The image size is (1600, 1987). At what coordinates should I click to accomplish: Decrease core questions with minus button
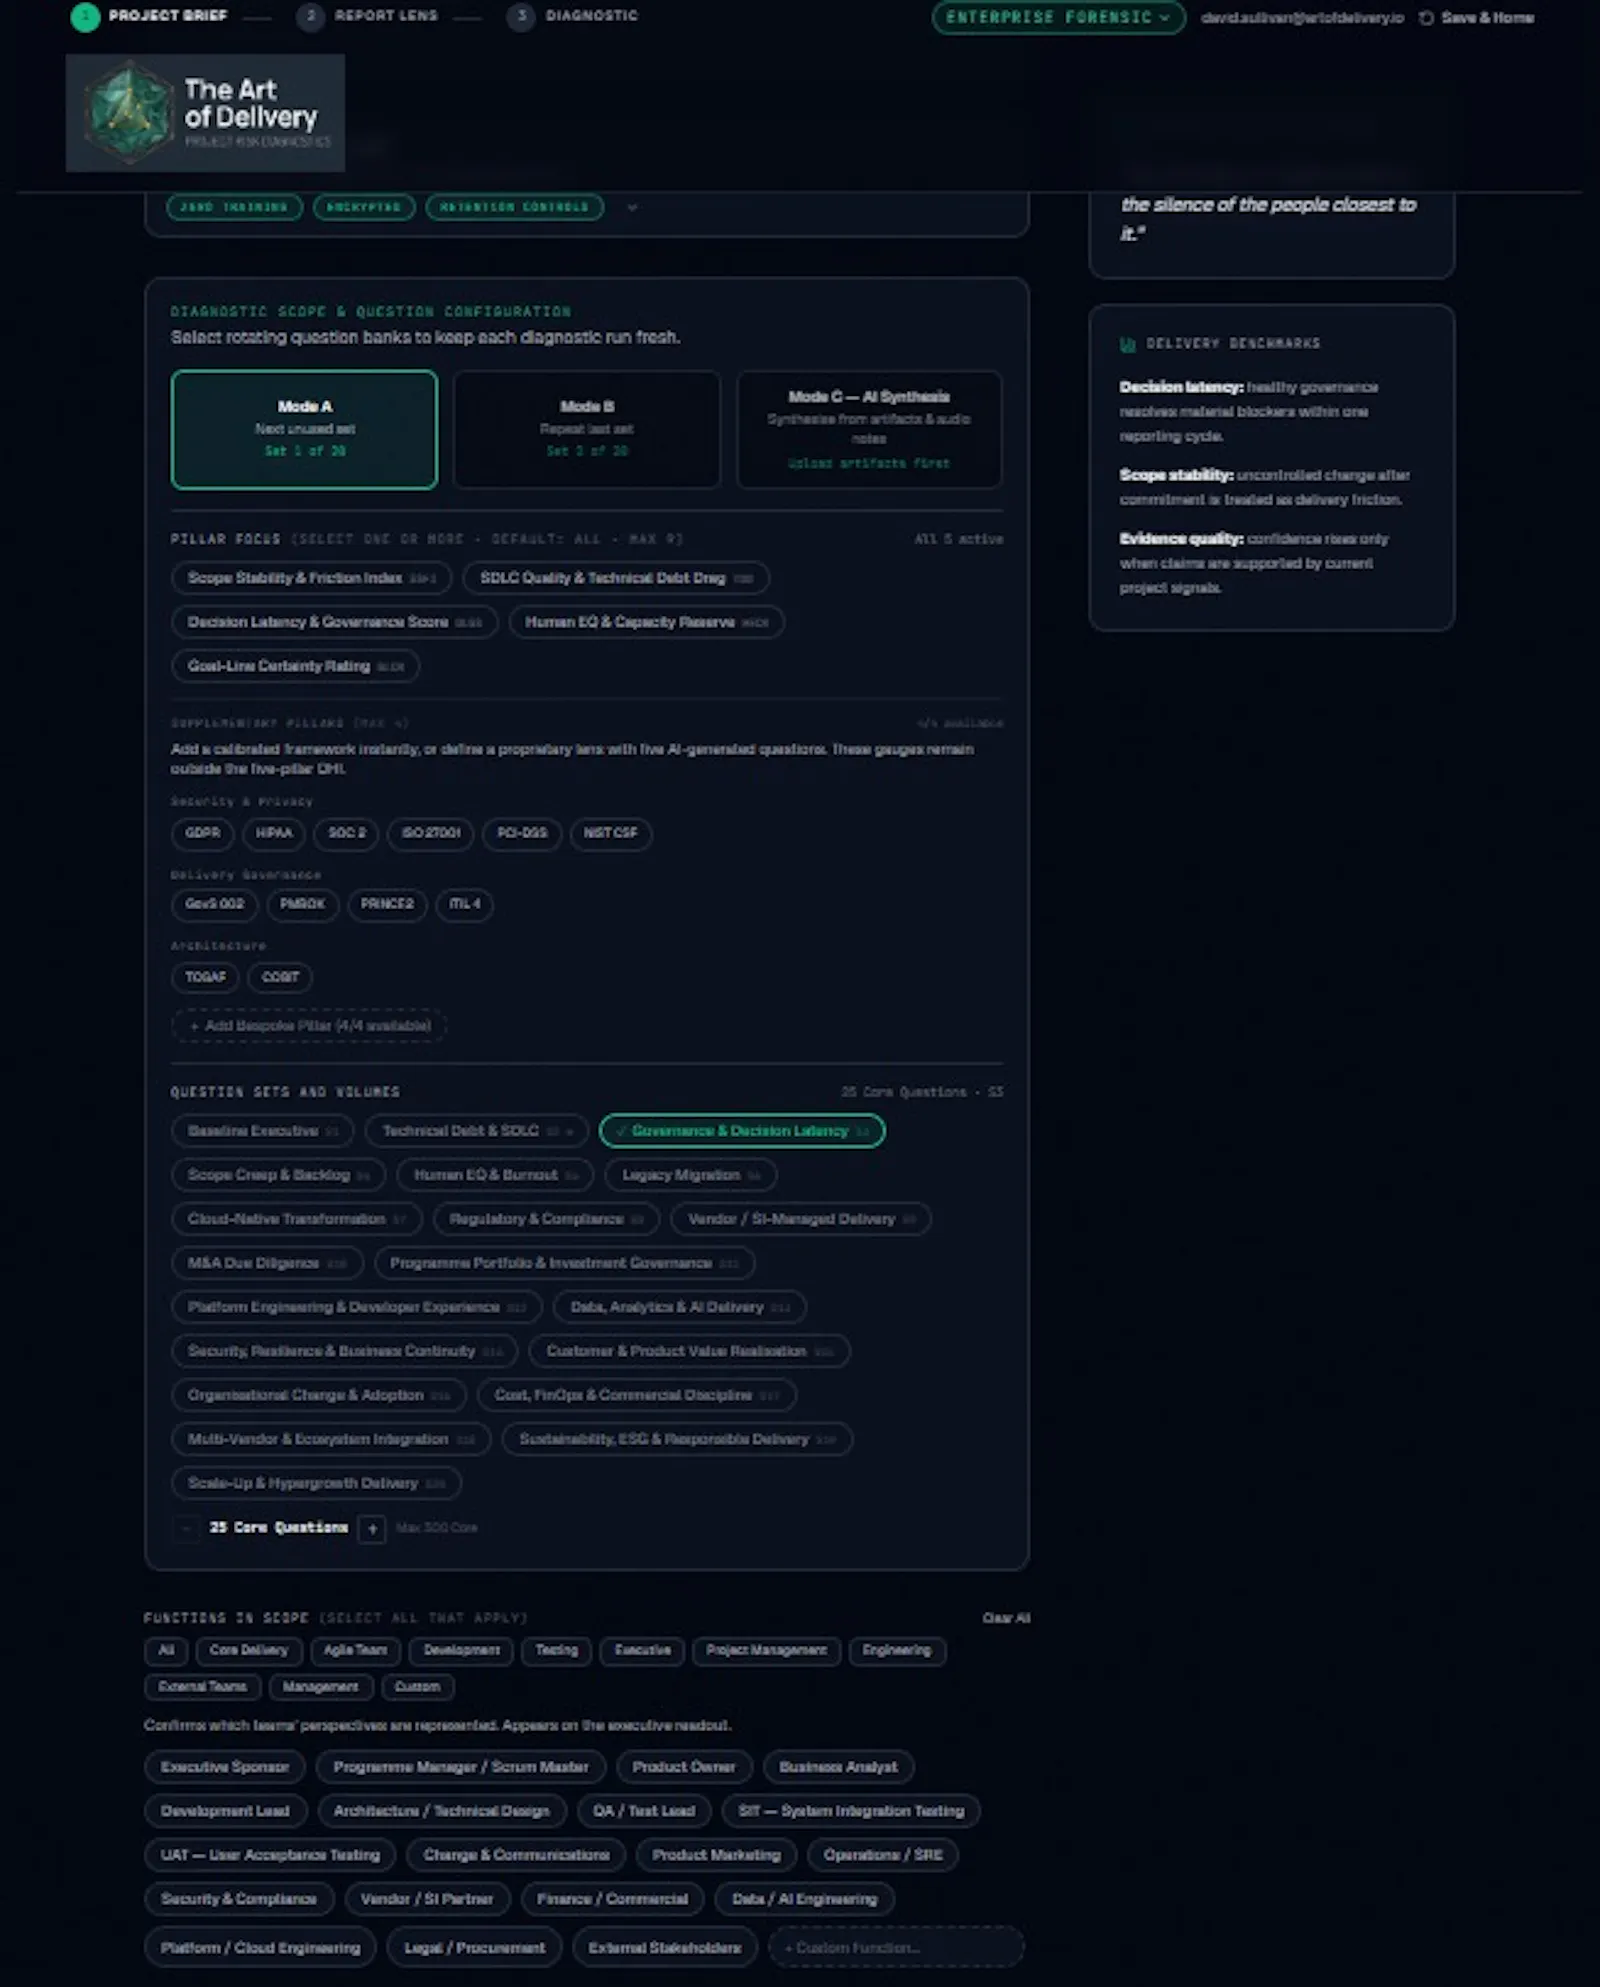pyautogui.click(x=186, y=1528)
